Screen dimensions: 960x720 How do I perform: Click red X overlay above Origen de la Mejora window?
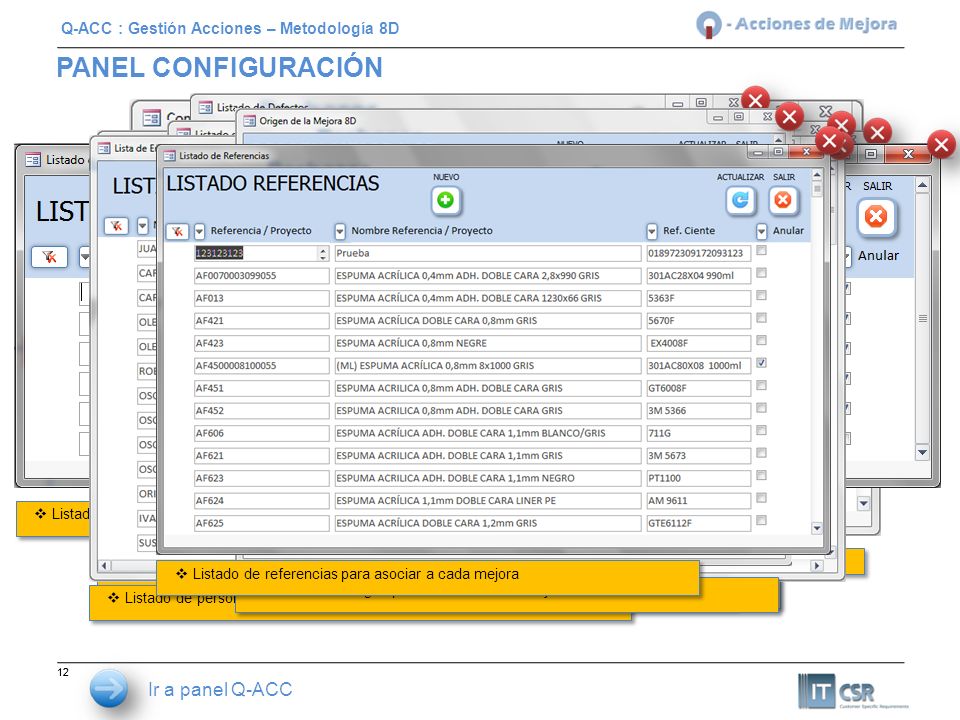click(789, 116)
